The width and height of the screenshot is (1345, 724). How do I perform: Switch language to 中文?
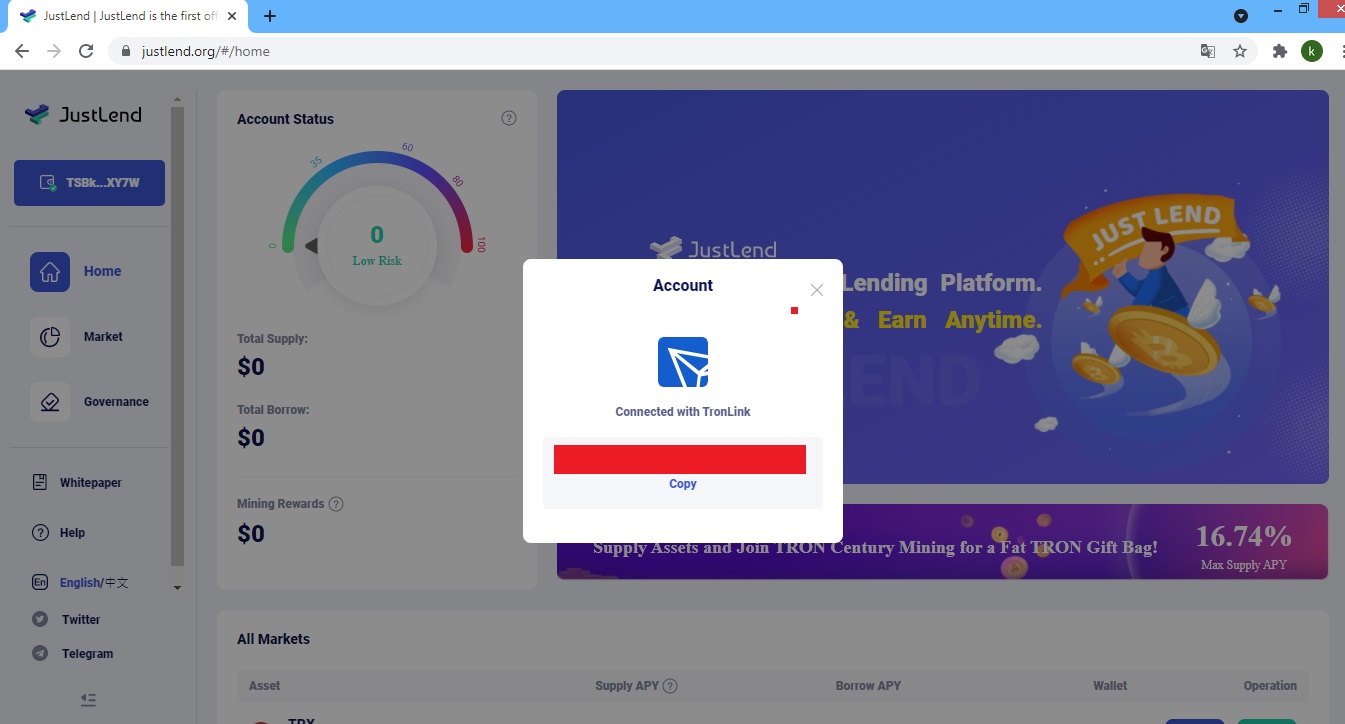click(x=116, y=583)
